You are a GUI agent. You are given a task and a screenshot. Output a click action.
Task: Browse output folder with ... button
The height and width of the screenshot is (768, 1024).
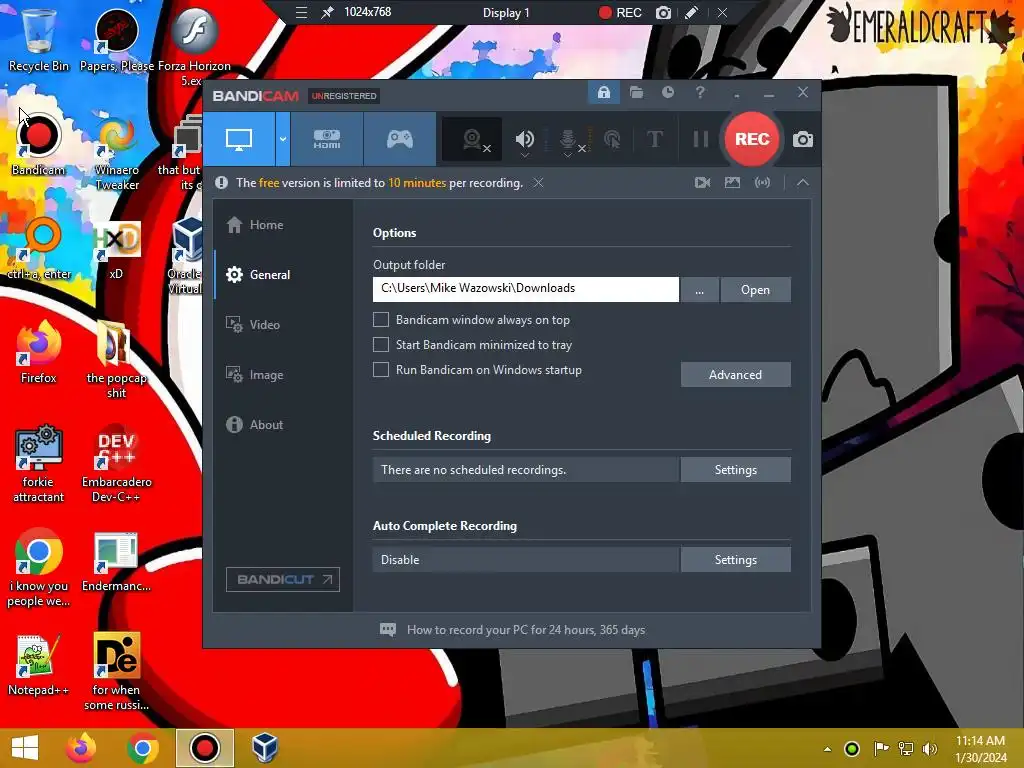[x=699, y=289]
